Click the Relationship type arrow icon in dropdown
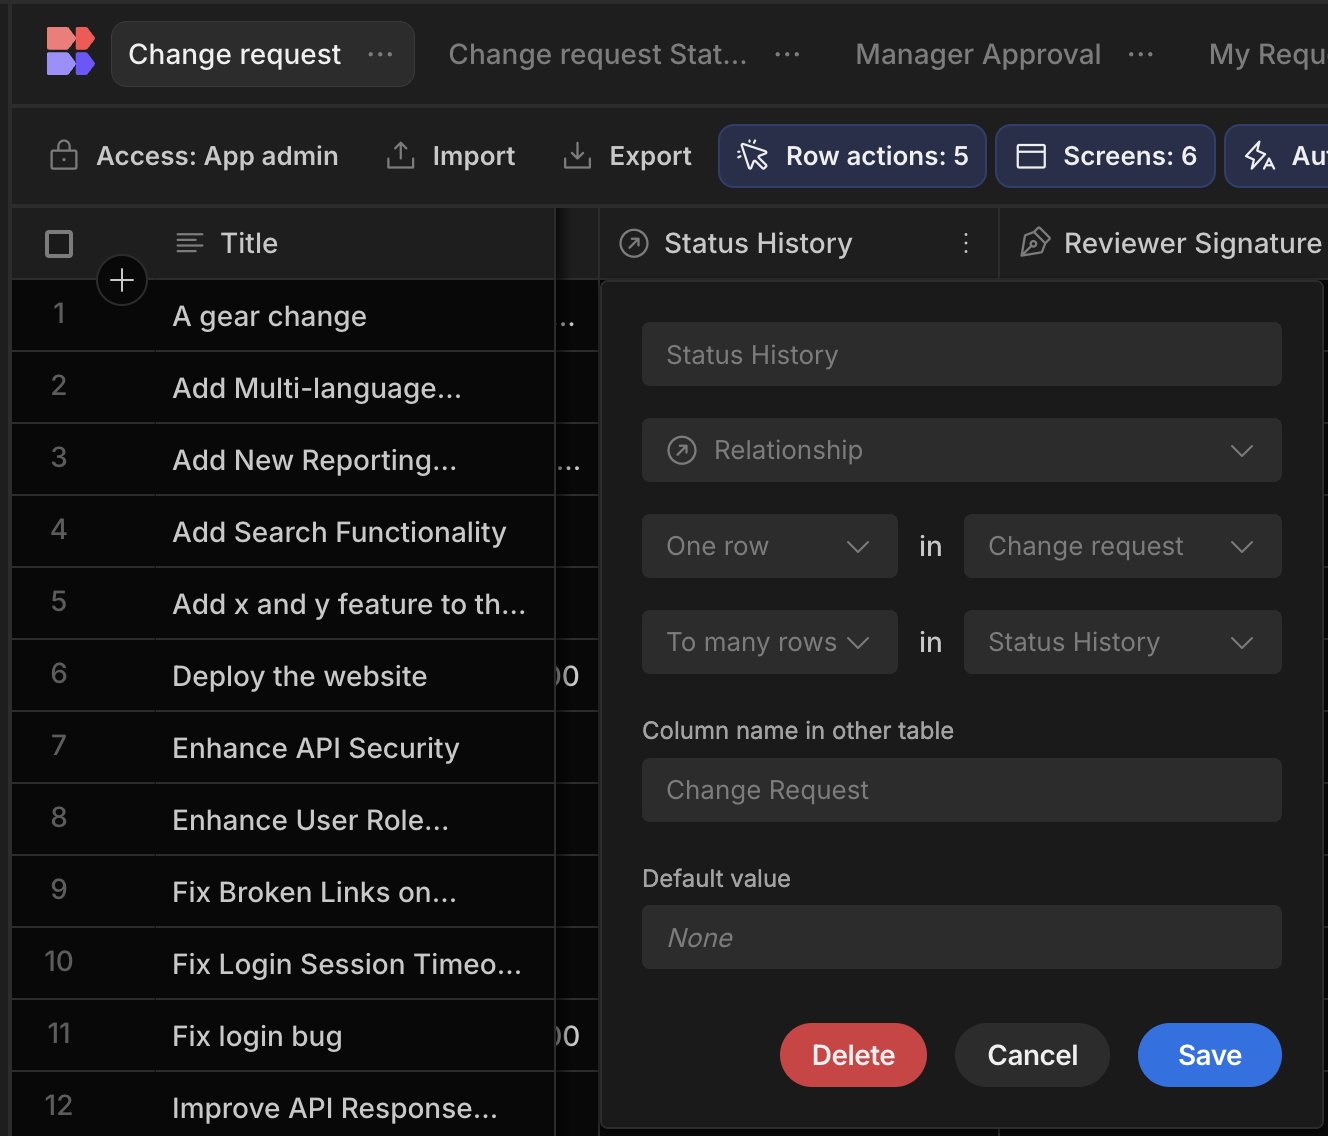The width and height of the screenshot is (1328, 1136). click(x=682, y=450)
